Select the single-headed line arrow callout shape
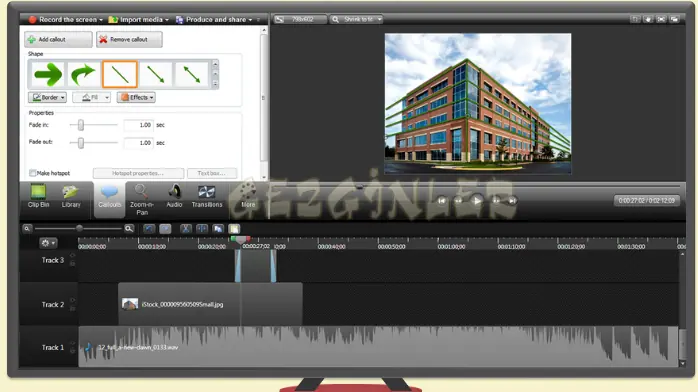Screen dimensions: 698x392 click(x=156, y=74)
